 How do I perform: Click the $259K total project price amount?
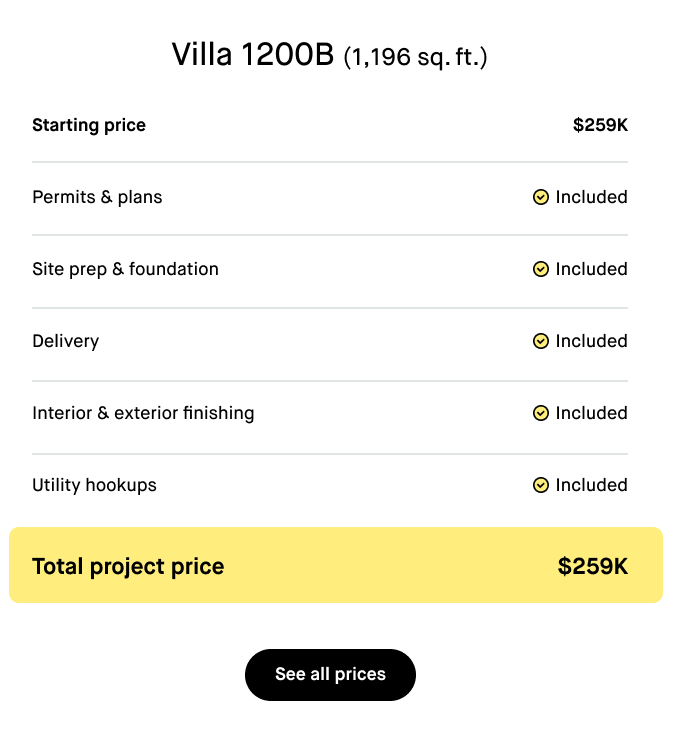click(x=593, y=566)
